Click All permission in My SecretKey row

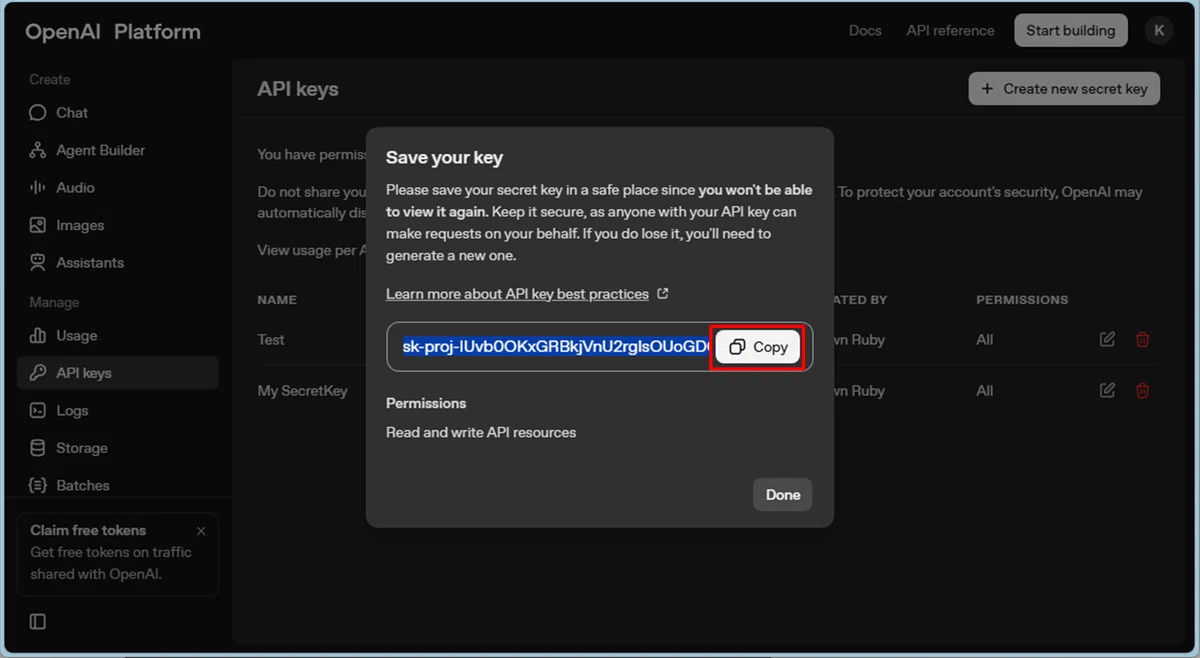985,391
